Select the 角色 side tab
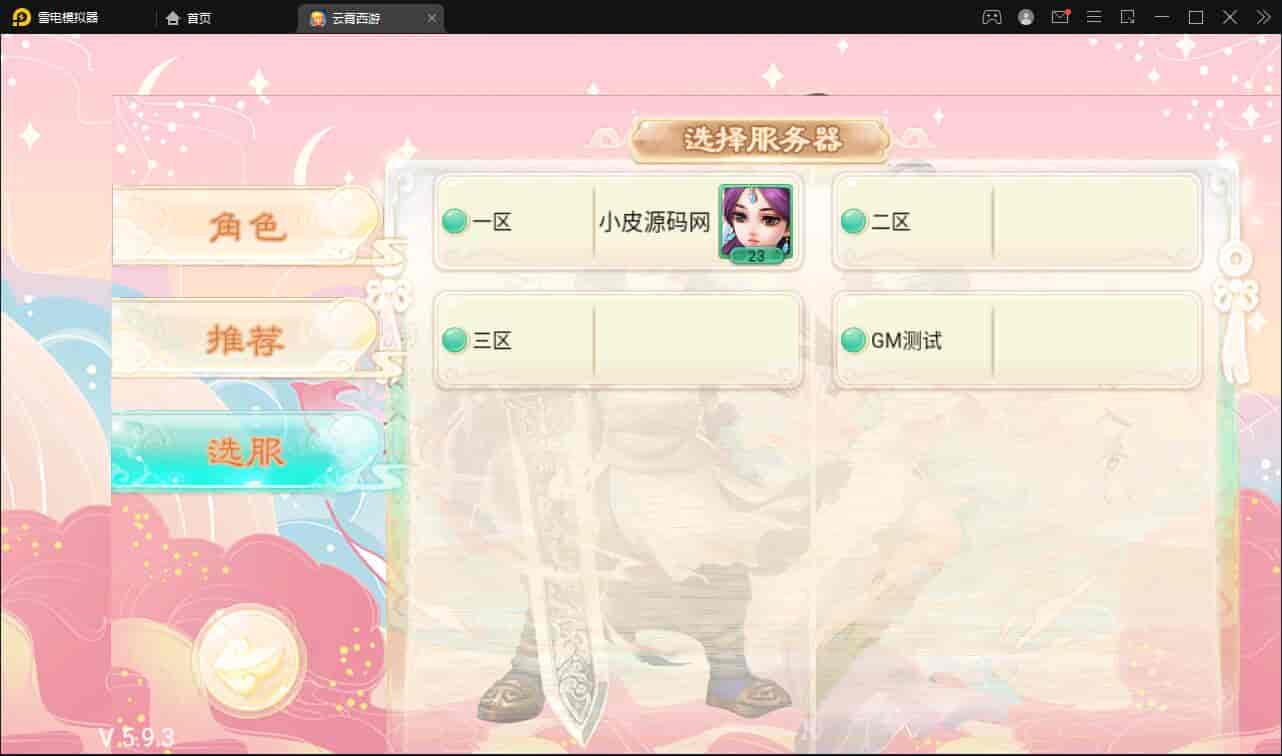This screenshot has height=756, width=1282. (247, 226)
